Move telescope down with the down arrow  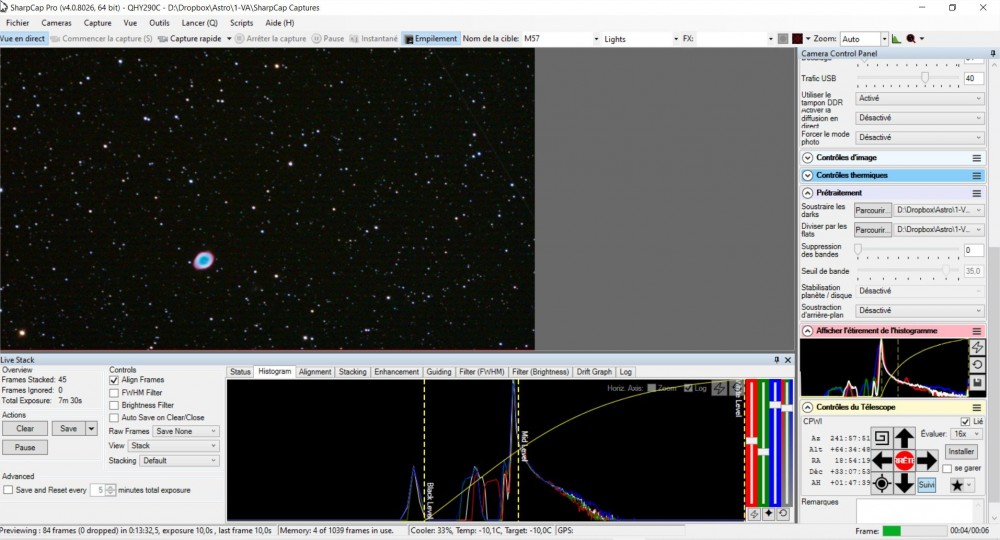[904, 483]
